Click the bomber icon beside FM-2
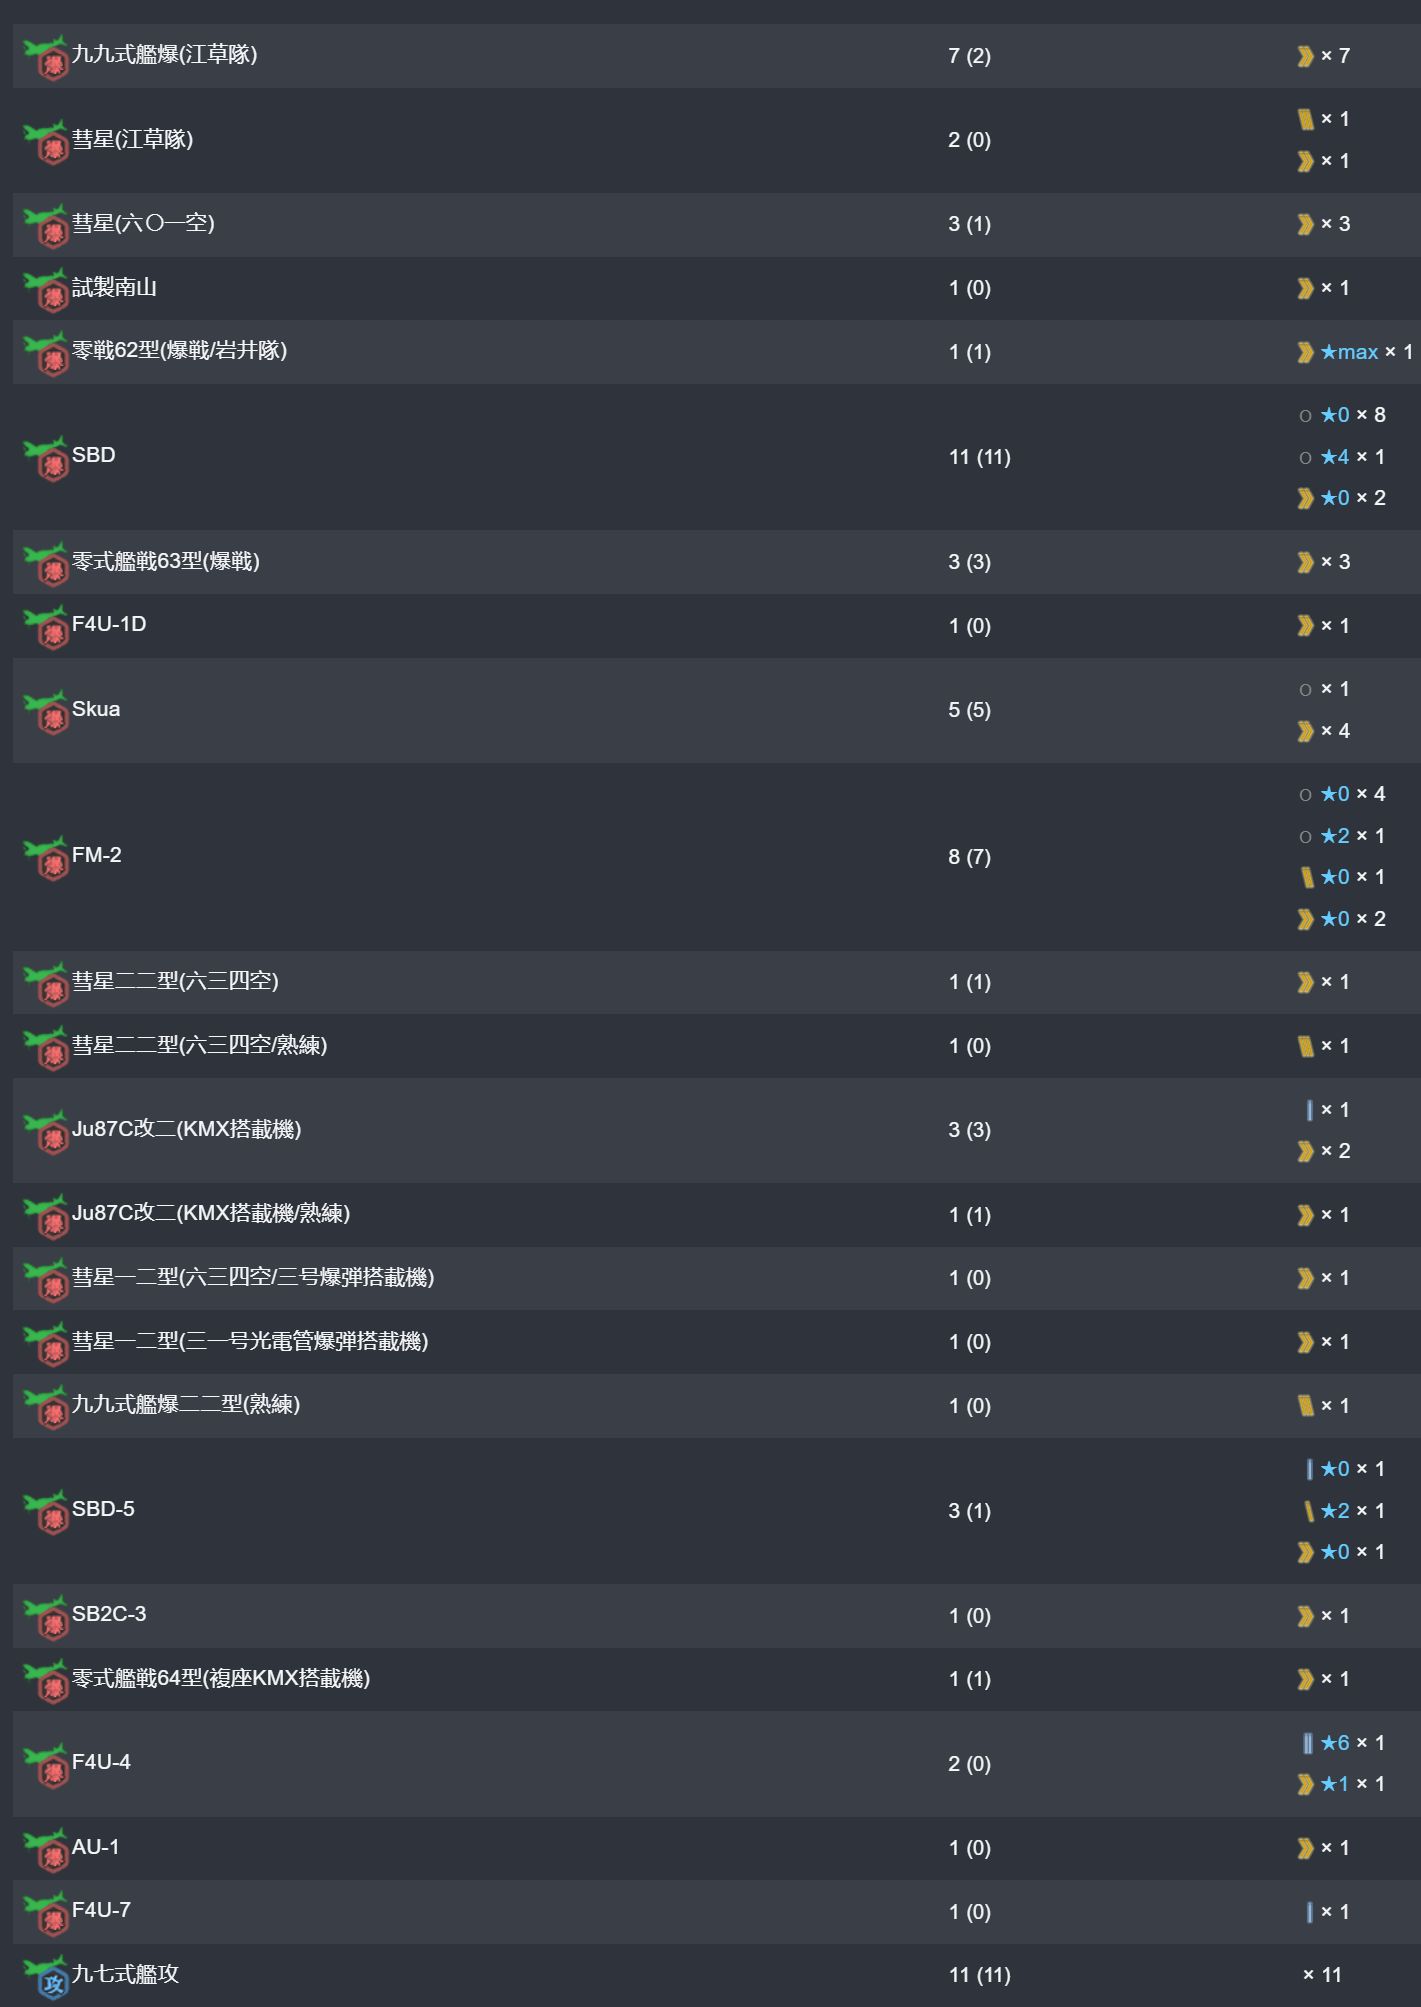This screenshot has width=1421, height=2007. pyautogui.click(x=46, y=858)
